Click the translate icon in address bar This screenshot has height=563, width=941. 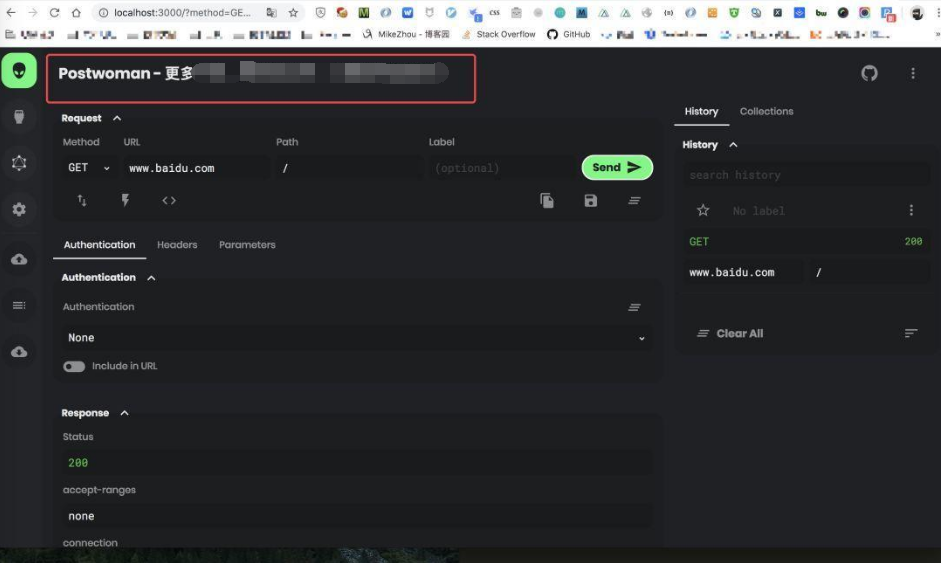click(x=271, y=13)
